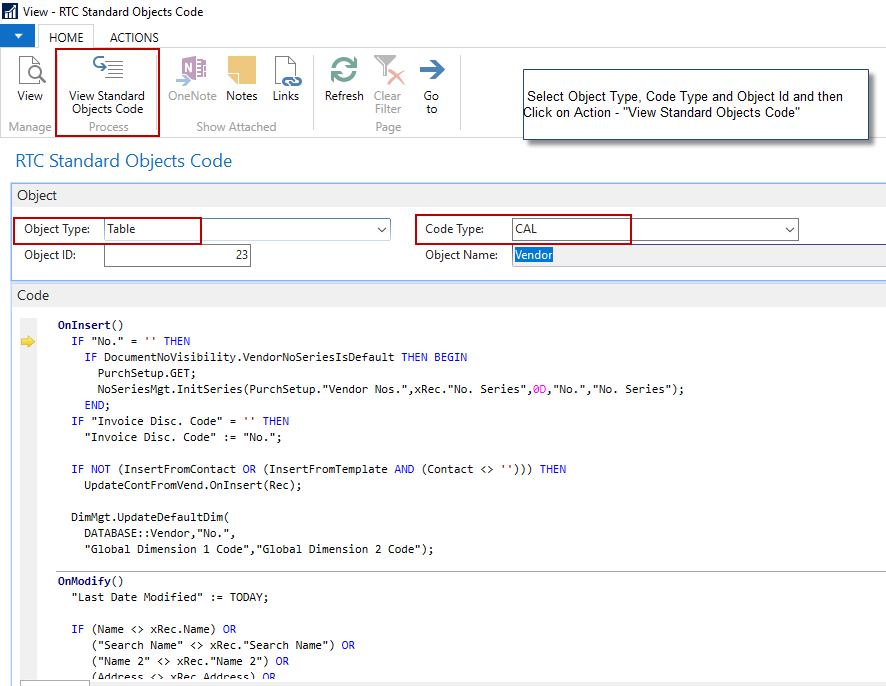The image size is (886, 686).
Task: Click the UpdateContFromVend.OnInsert(Rec); line
Action: (x=193, y=485)
